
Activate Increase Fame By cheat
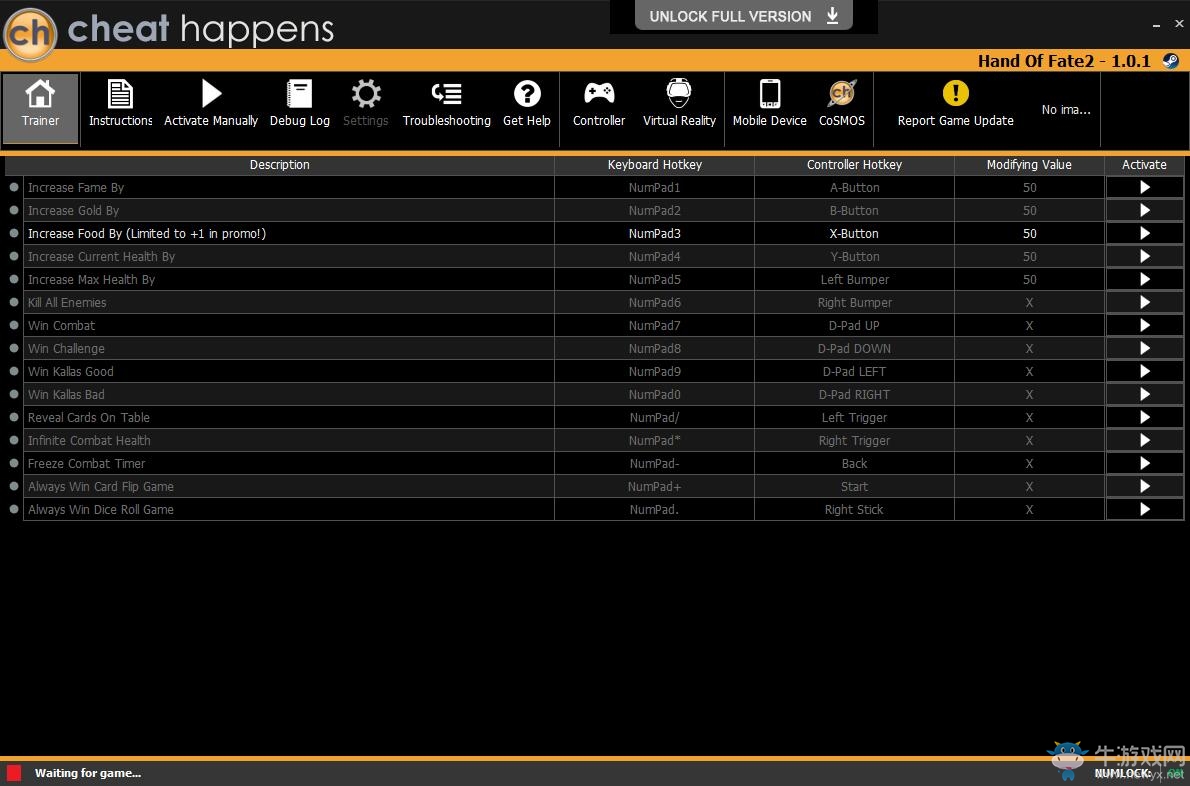(x=1144, y=187)
